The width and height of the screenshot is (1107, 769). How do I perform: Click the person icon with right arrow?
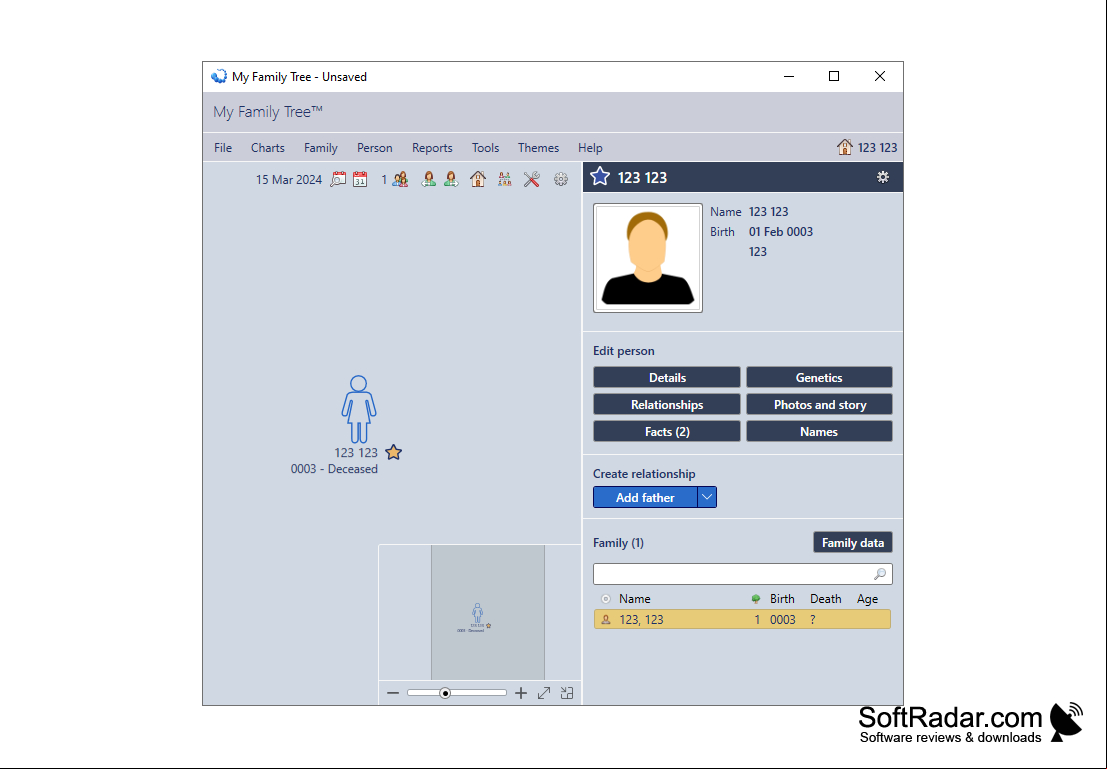pyautogui.click(x=451, y=179)
